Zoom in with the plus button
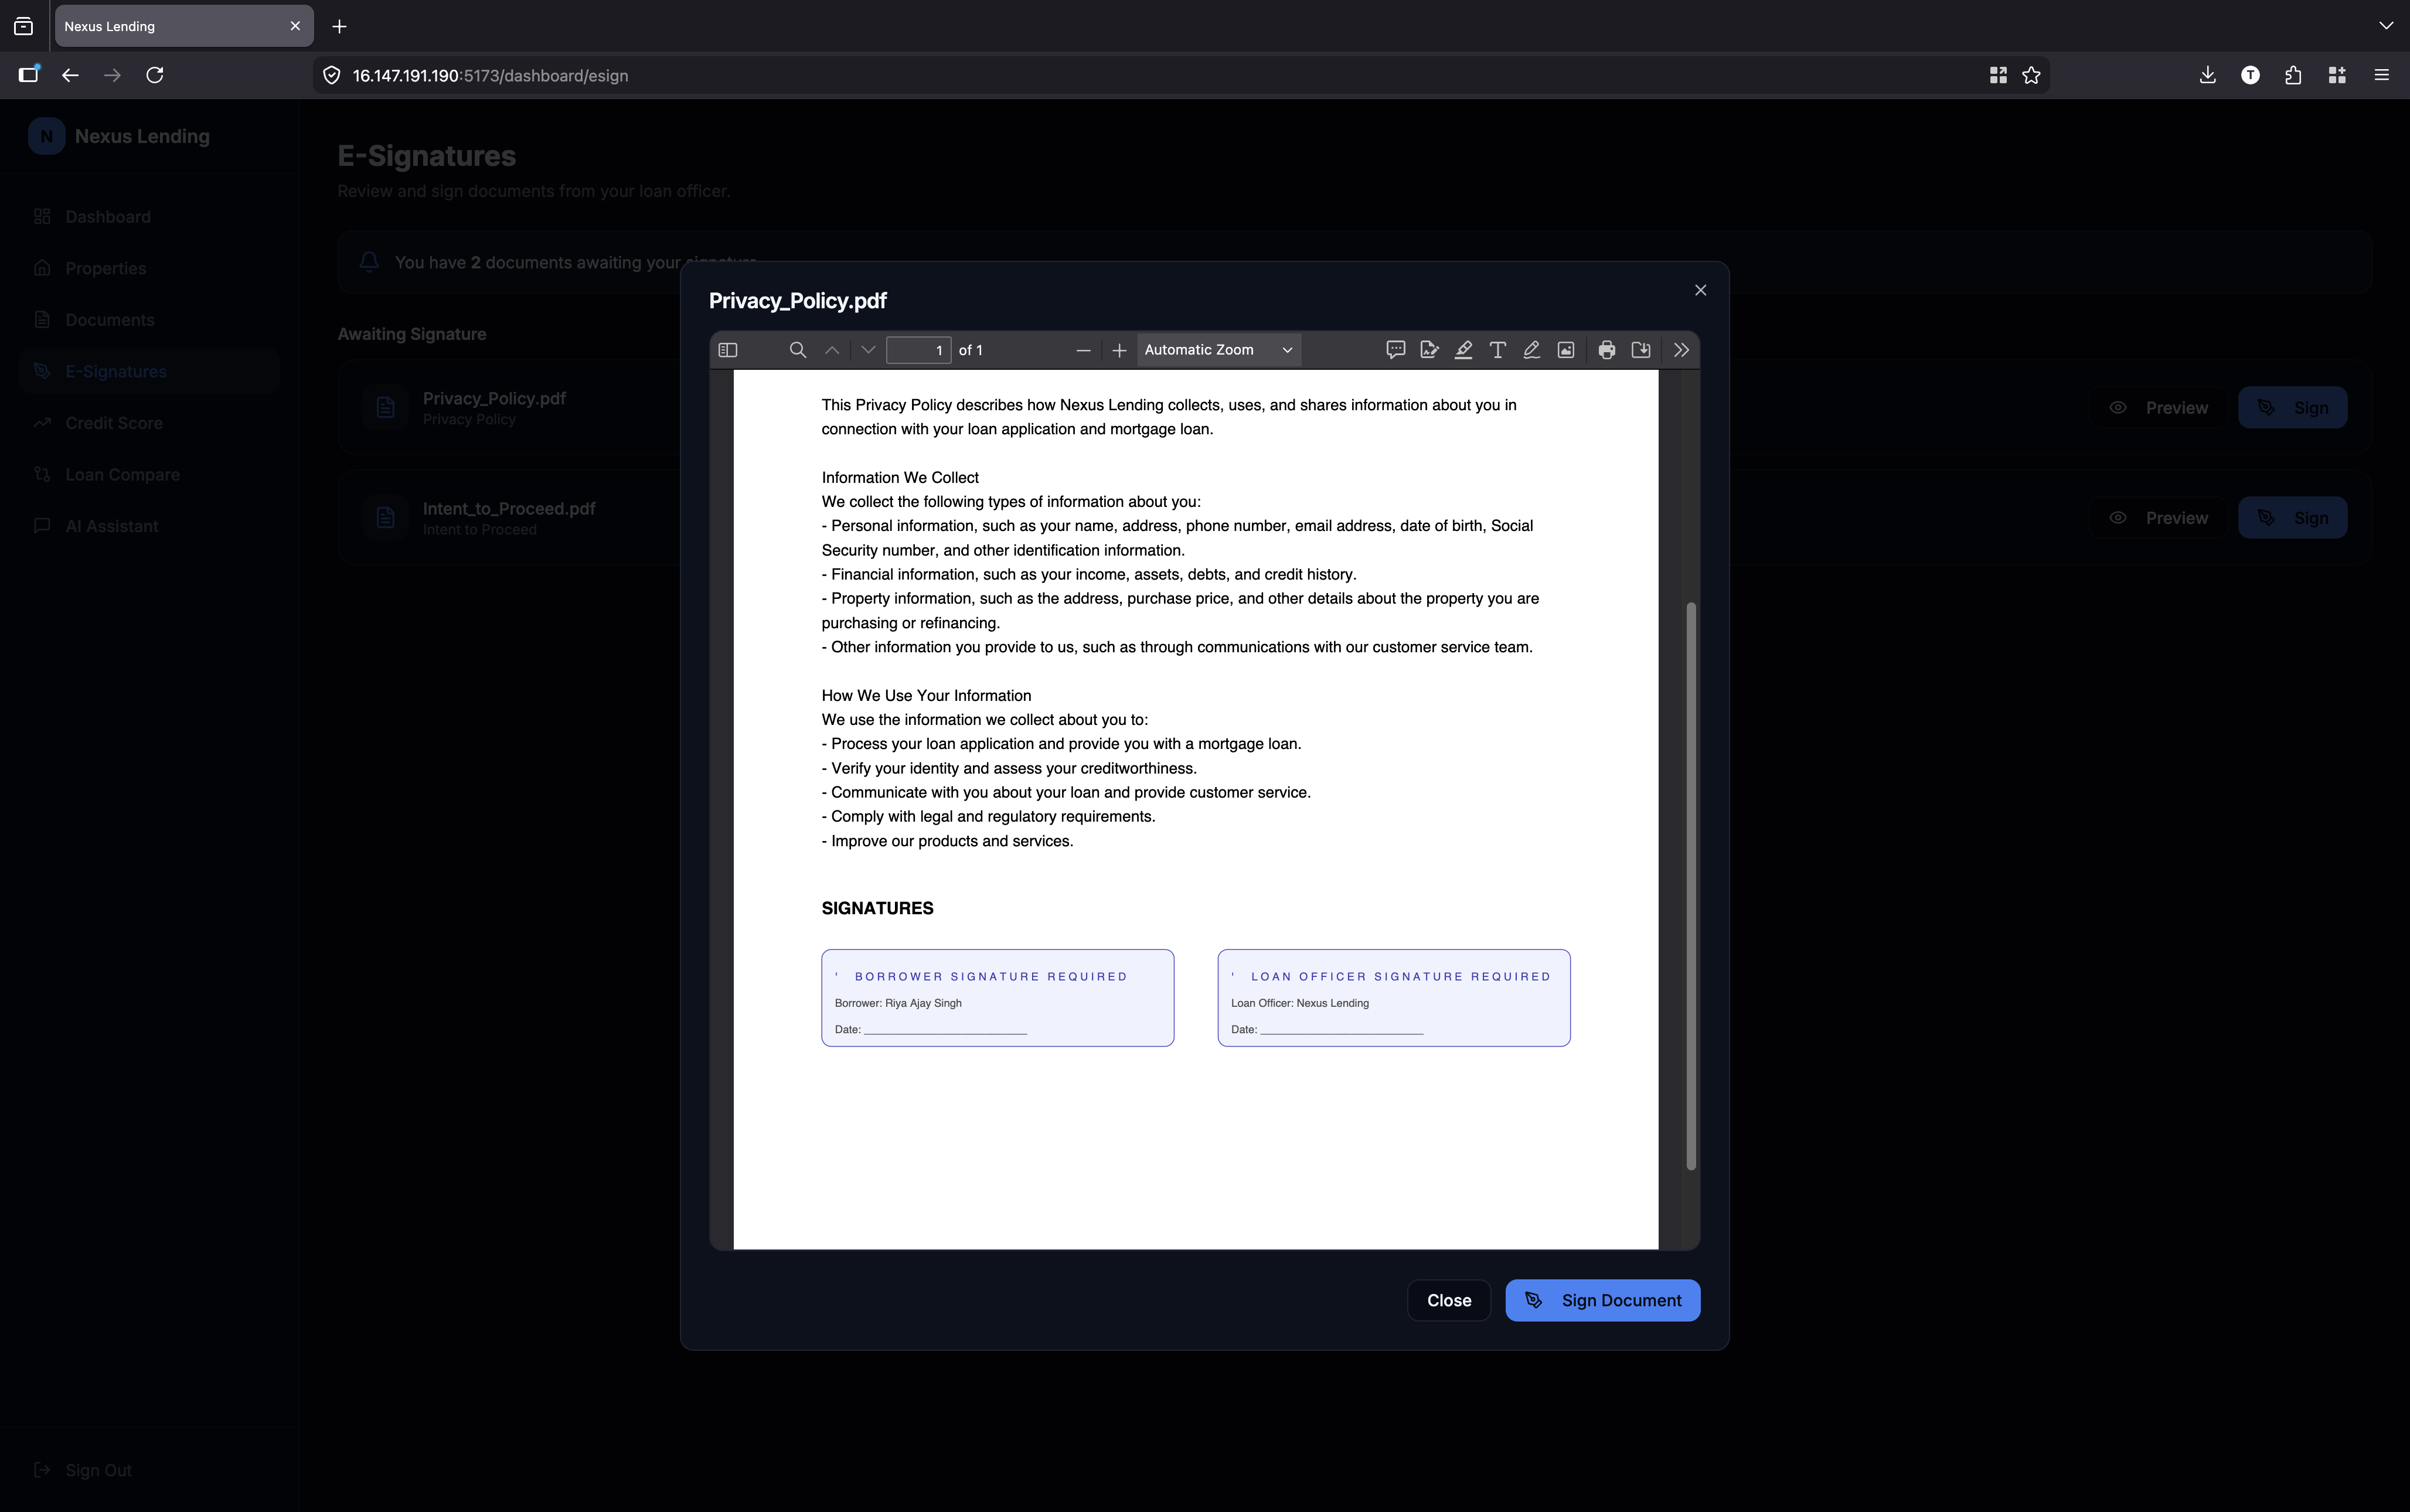 1119,350
